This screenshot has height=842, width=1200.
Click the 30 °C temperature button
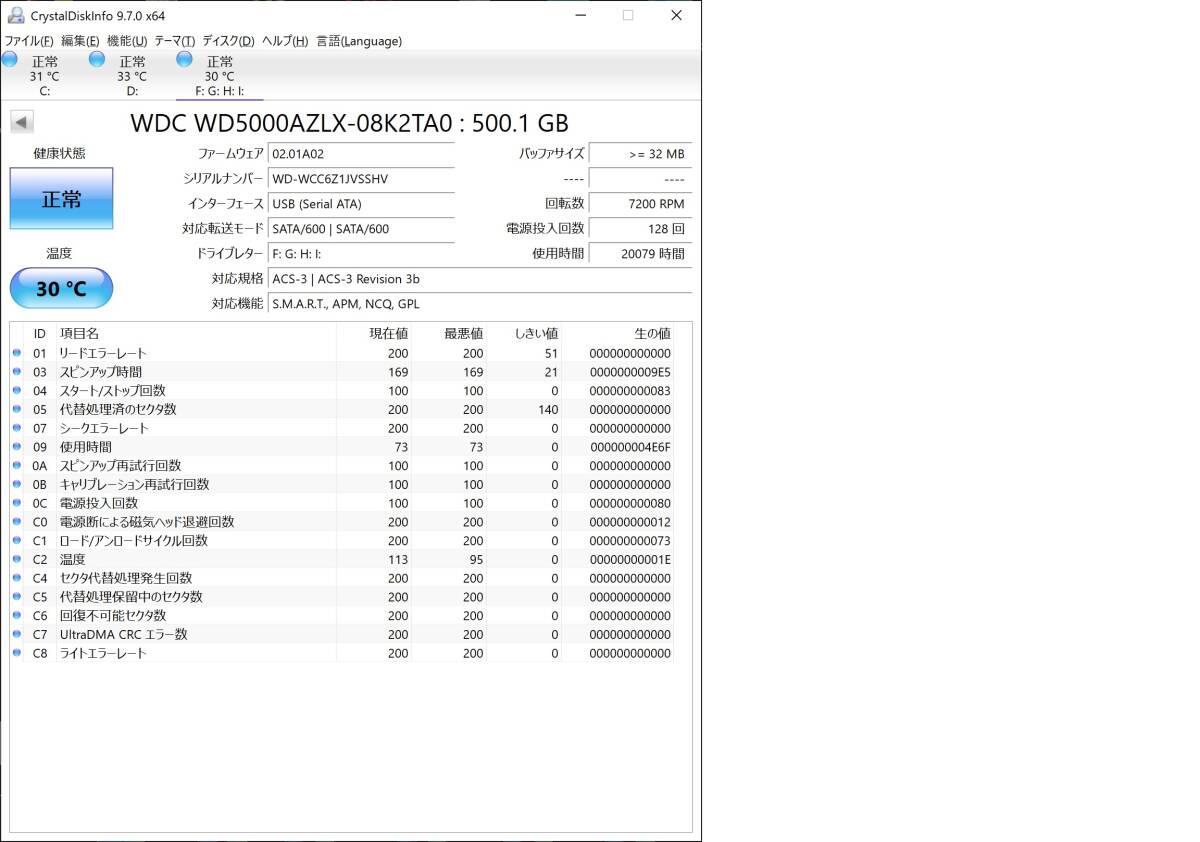point(61,288)
